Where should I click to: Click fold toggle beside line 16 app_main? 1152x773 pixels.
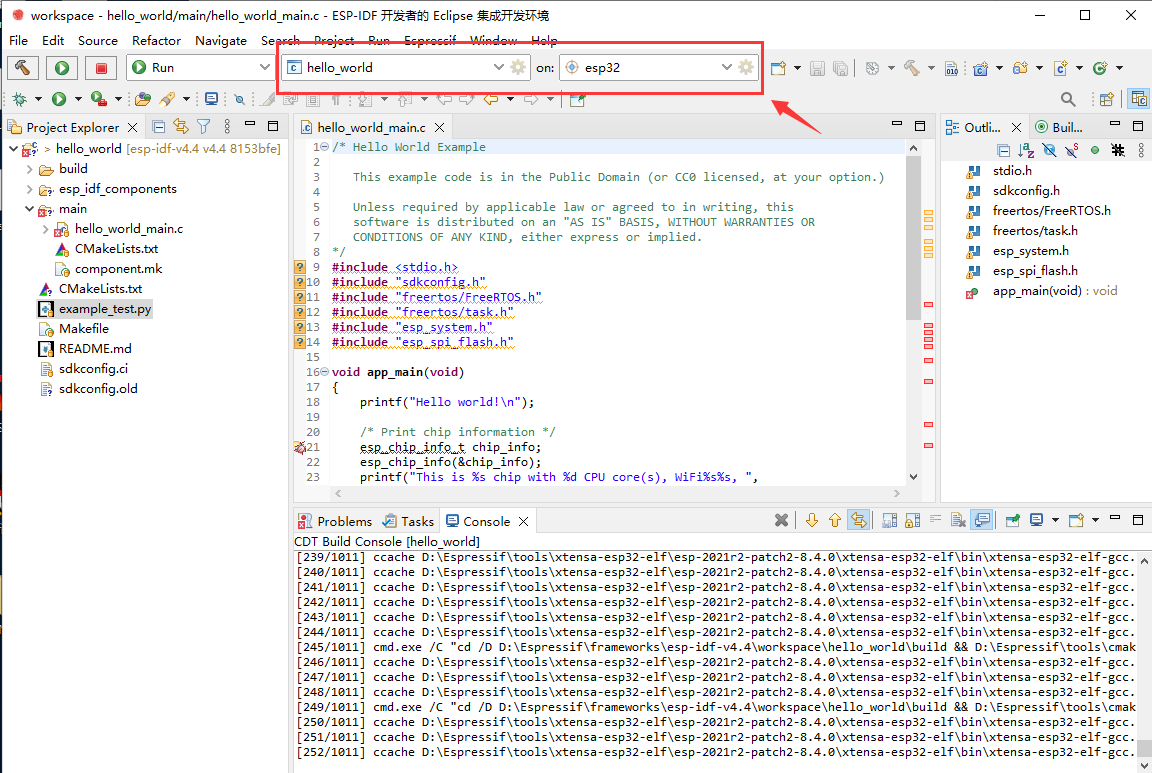[325, 372]
